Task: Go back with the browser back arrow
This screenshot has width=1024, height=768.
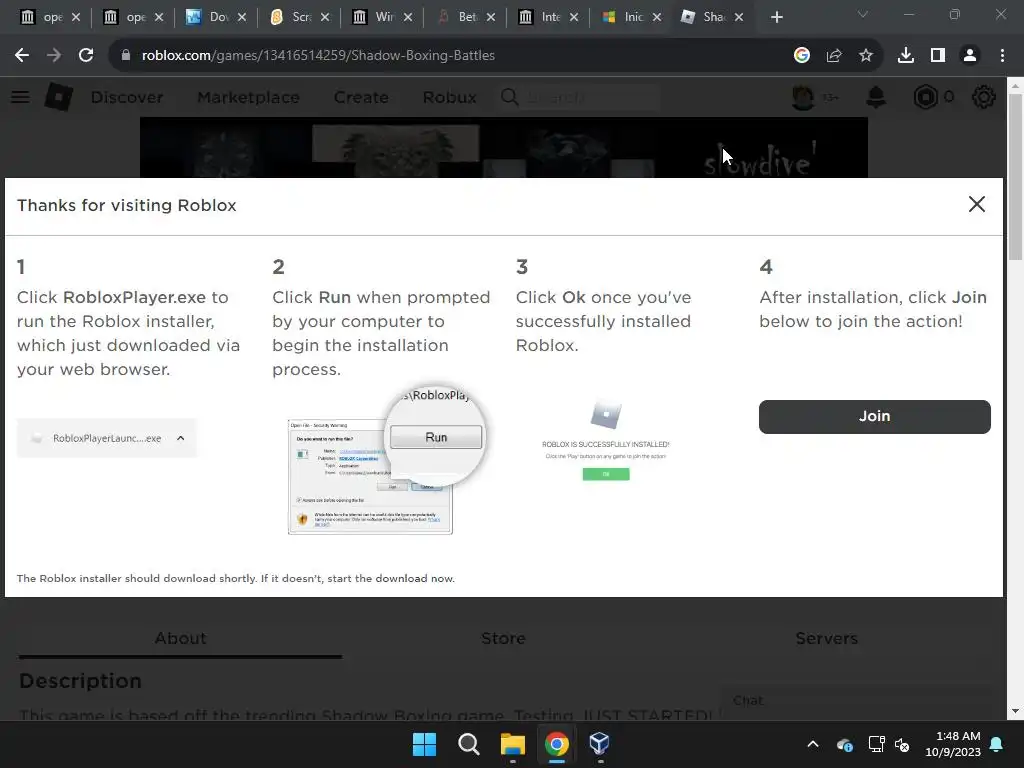Action: click(x=22, y=56)
